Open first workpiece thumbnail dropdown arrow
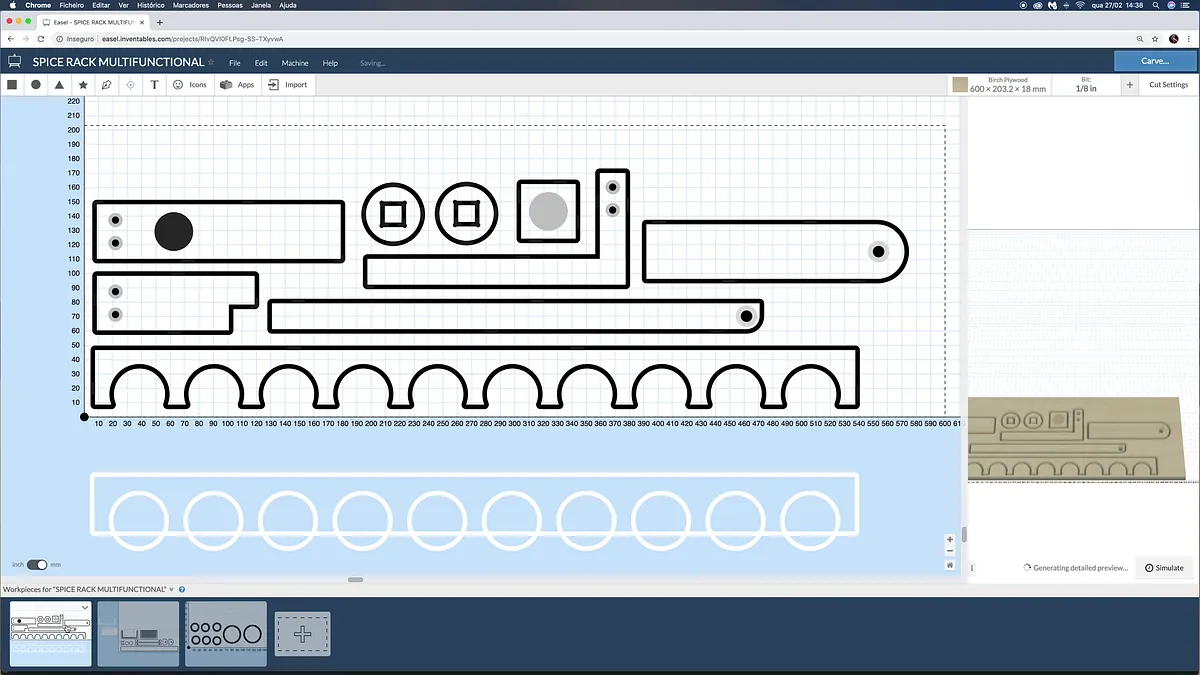Viewport: 1200px width, 675px height. point(84,607)
